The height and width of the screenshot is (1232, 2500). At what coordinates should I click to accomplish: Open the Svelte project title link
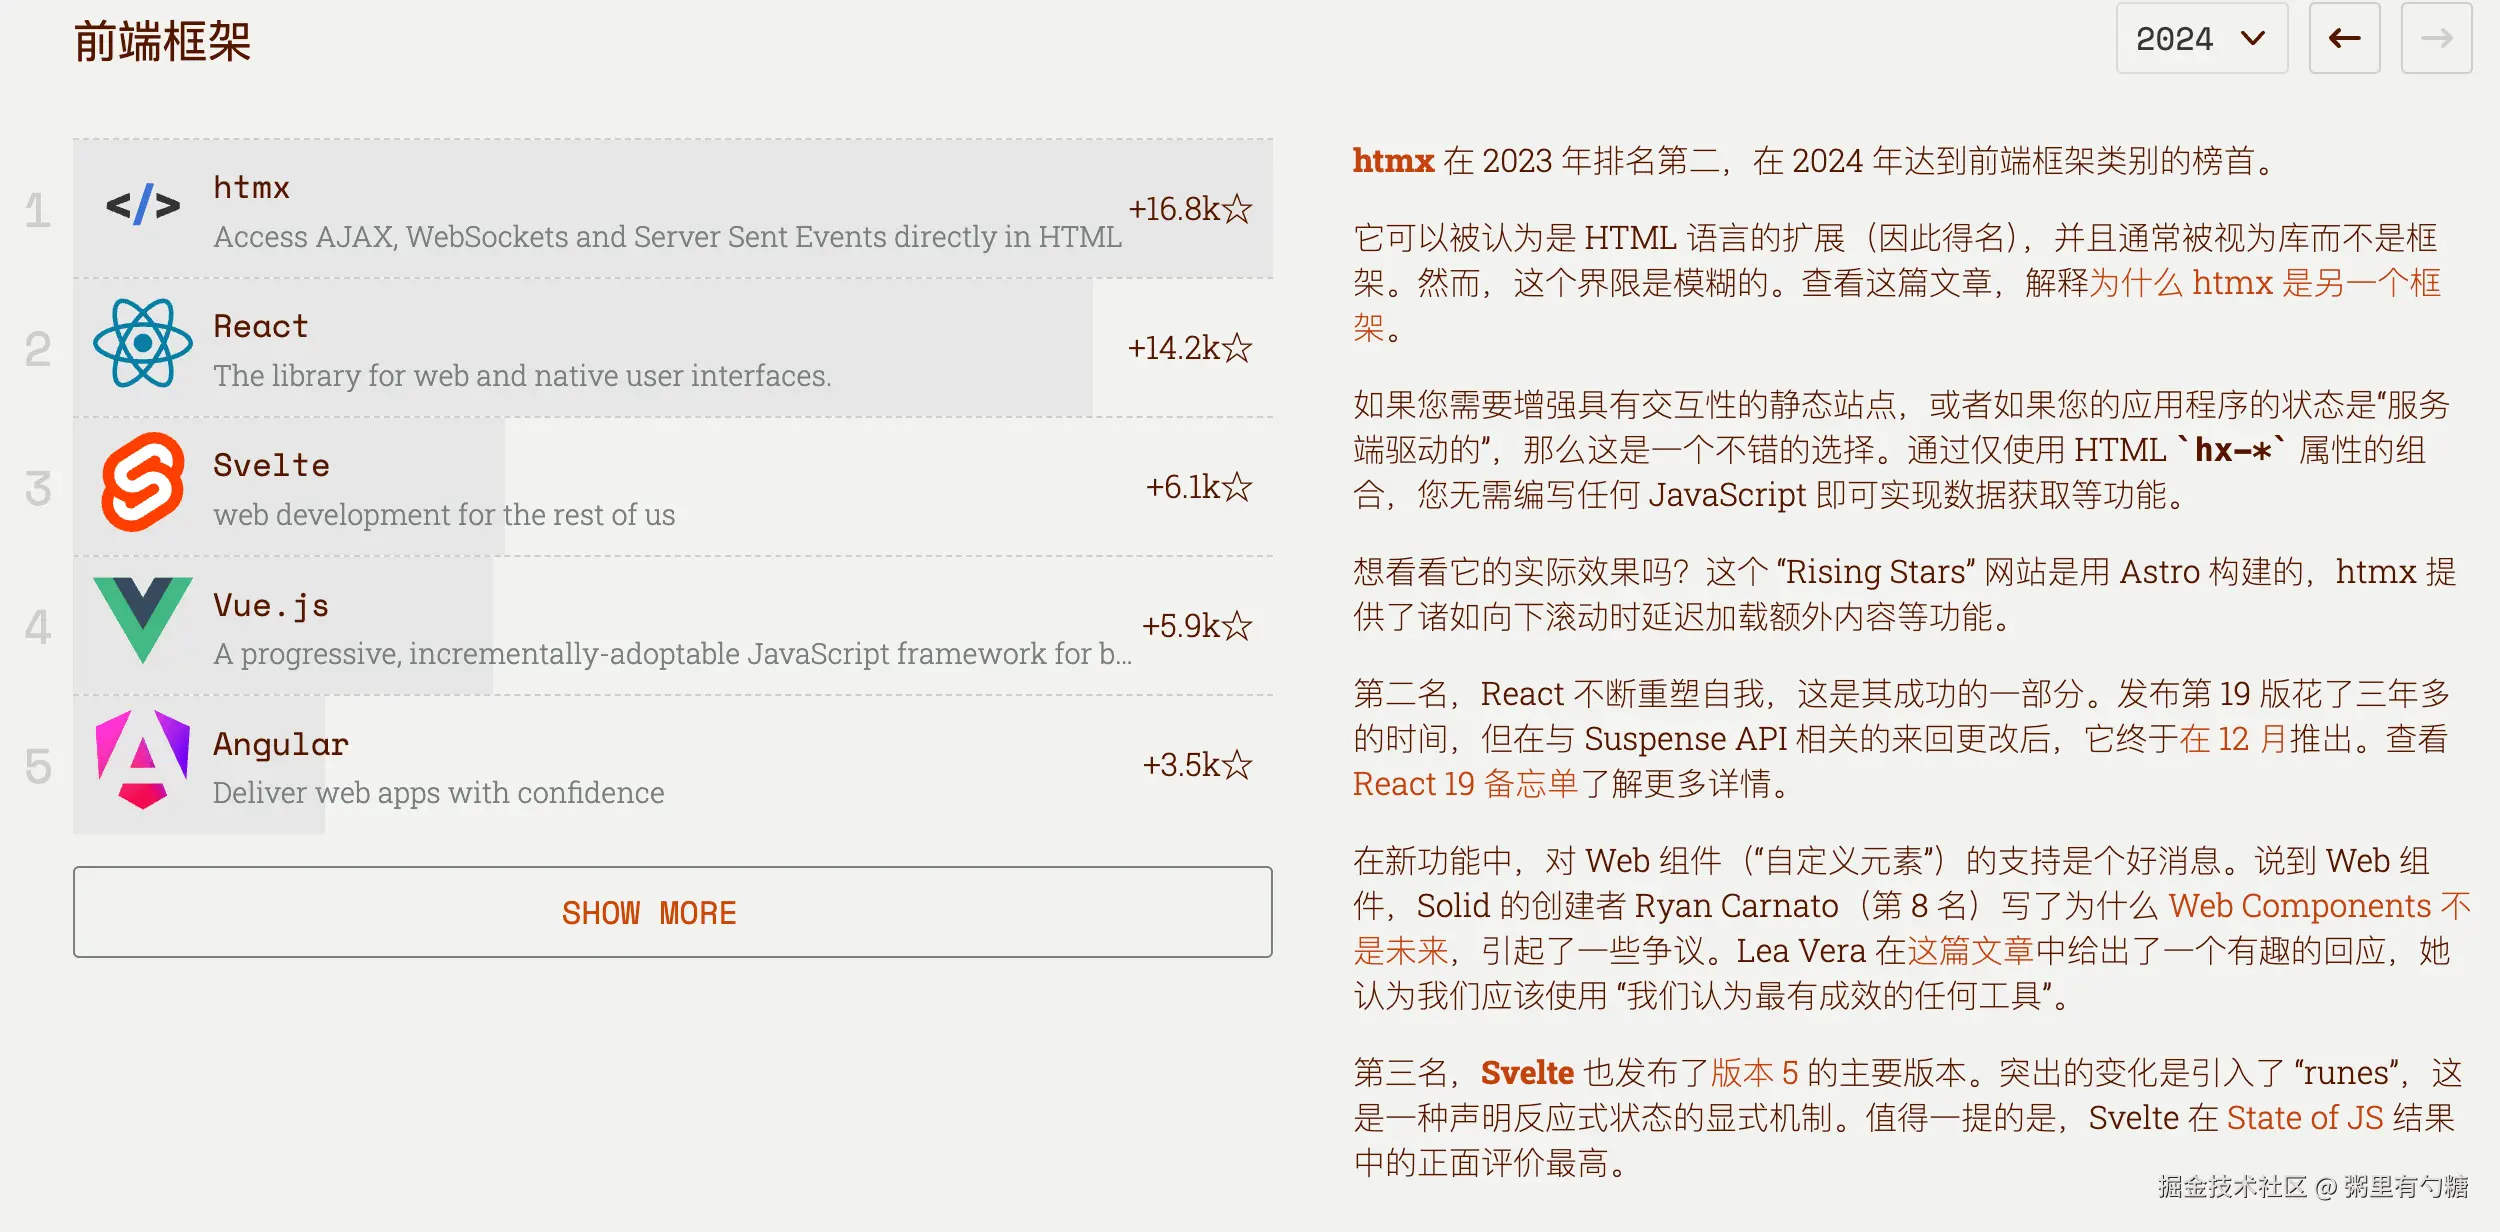[271, 466]
